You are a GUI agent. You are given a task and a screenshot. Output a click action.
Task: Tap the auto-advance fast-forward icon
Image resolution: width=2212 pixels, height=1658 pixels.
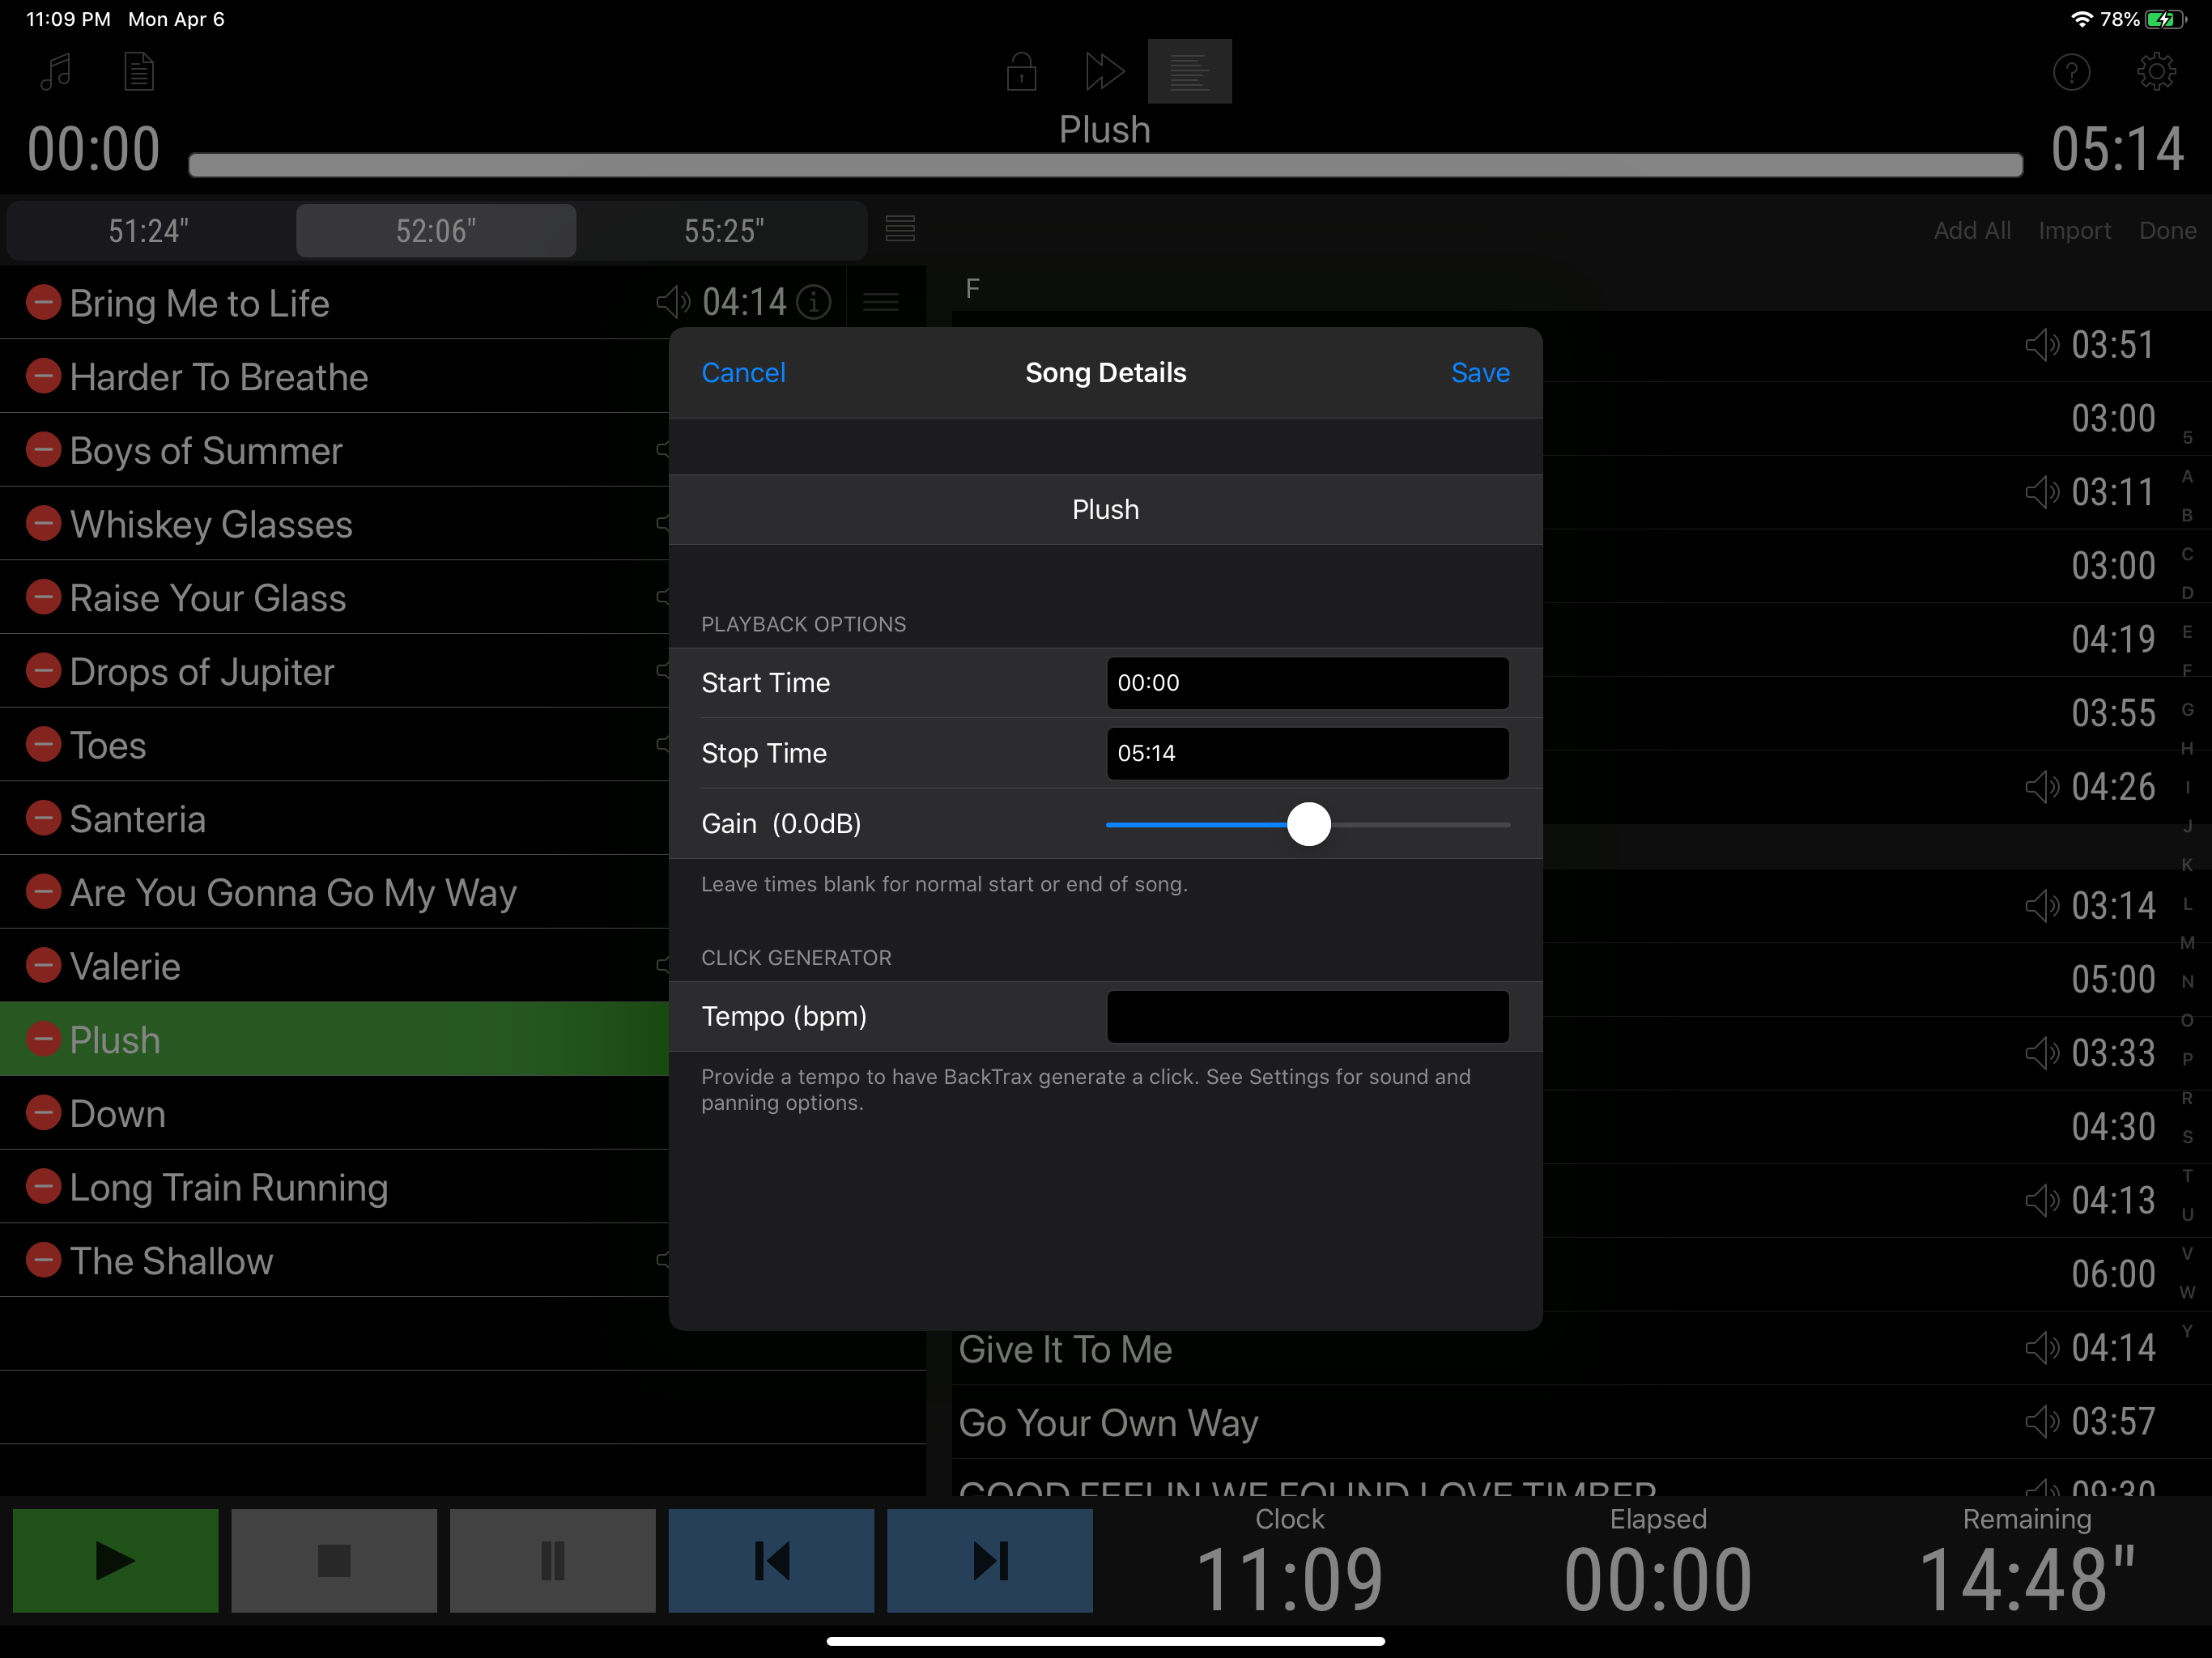pyautogui.click(x=1104, y=71)
